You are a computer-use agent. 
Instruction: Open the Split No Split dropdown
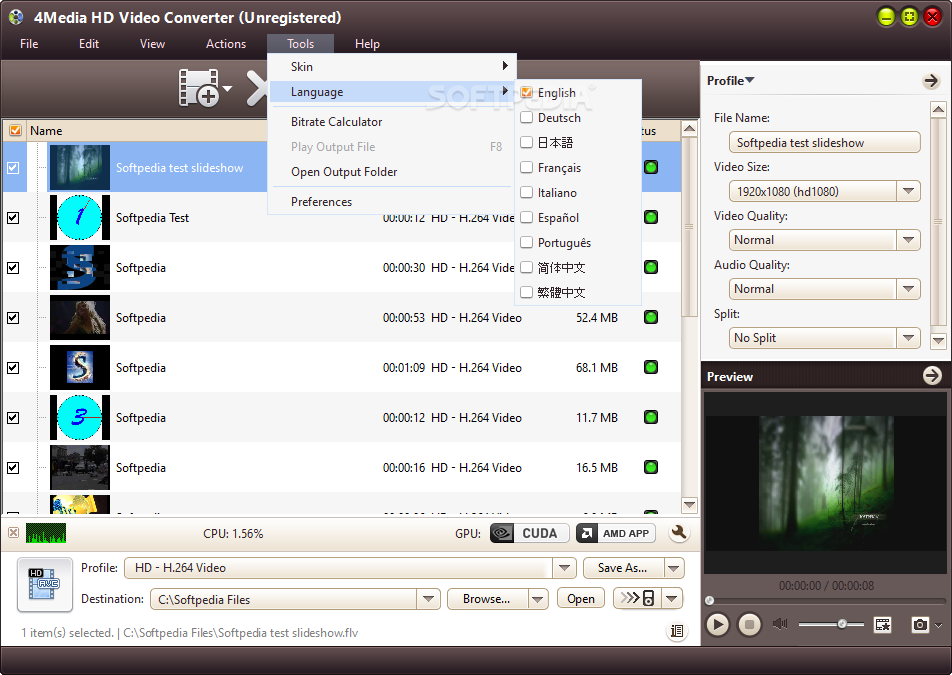click(908, 338)
